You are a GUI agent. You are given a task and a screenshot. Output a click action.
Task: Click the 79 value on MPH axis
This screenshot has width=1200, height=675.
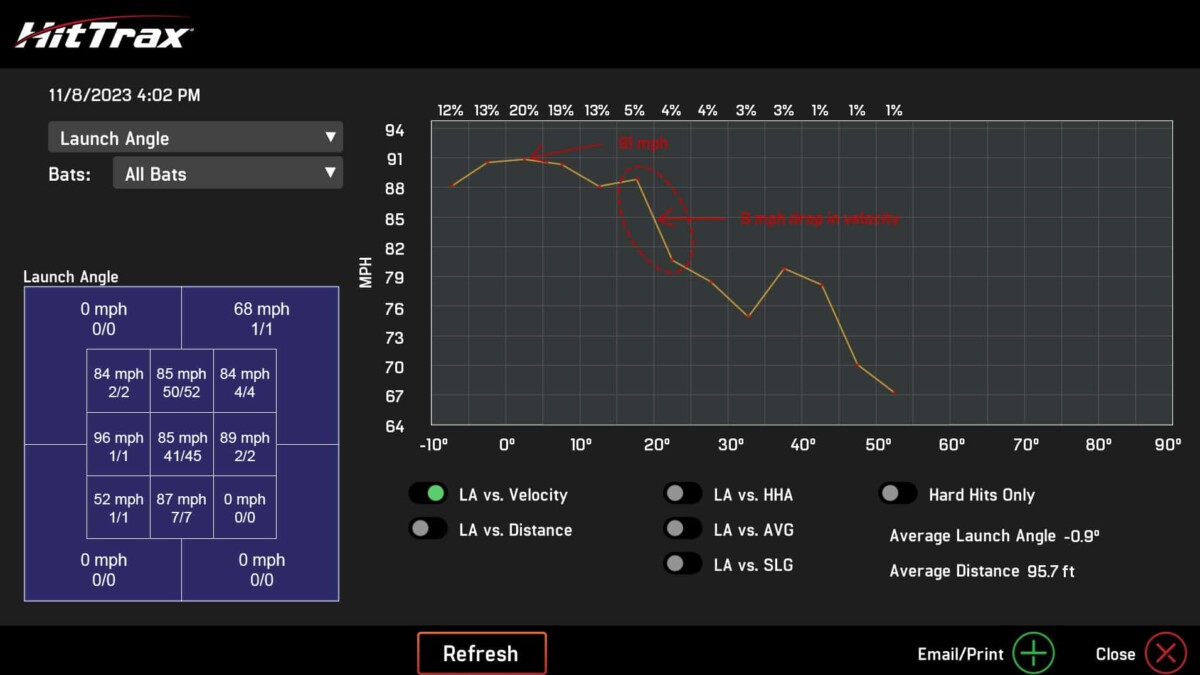(395, 278)
